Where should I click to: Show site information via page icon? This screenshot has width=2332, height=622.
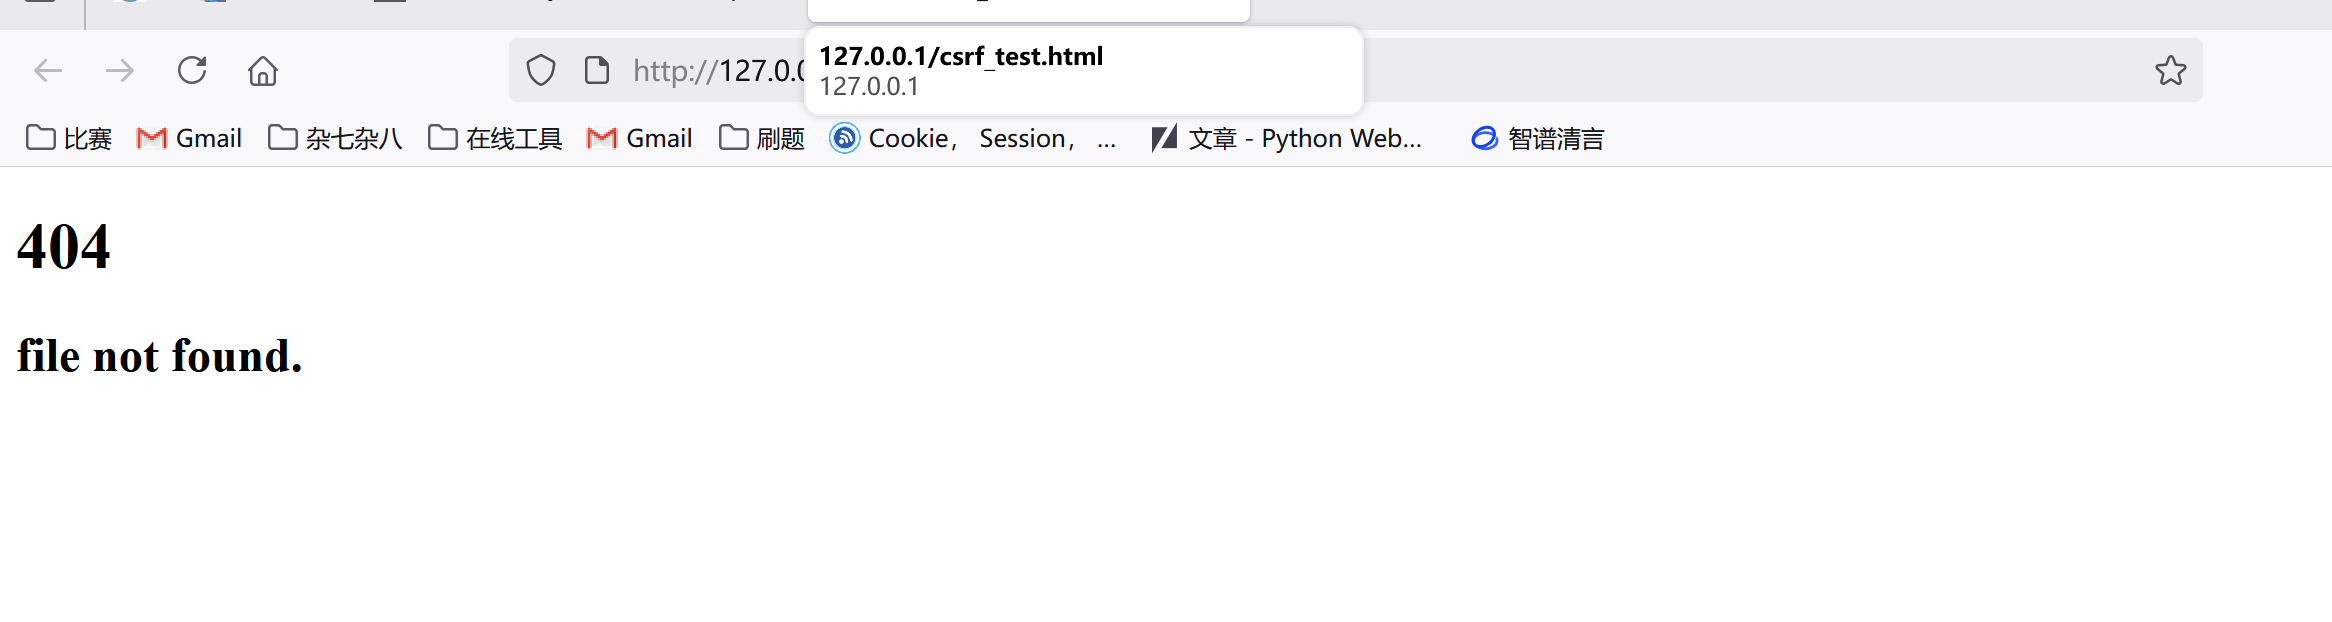click(597, 71)
